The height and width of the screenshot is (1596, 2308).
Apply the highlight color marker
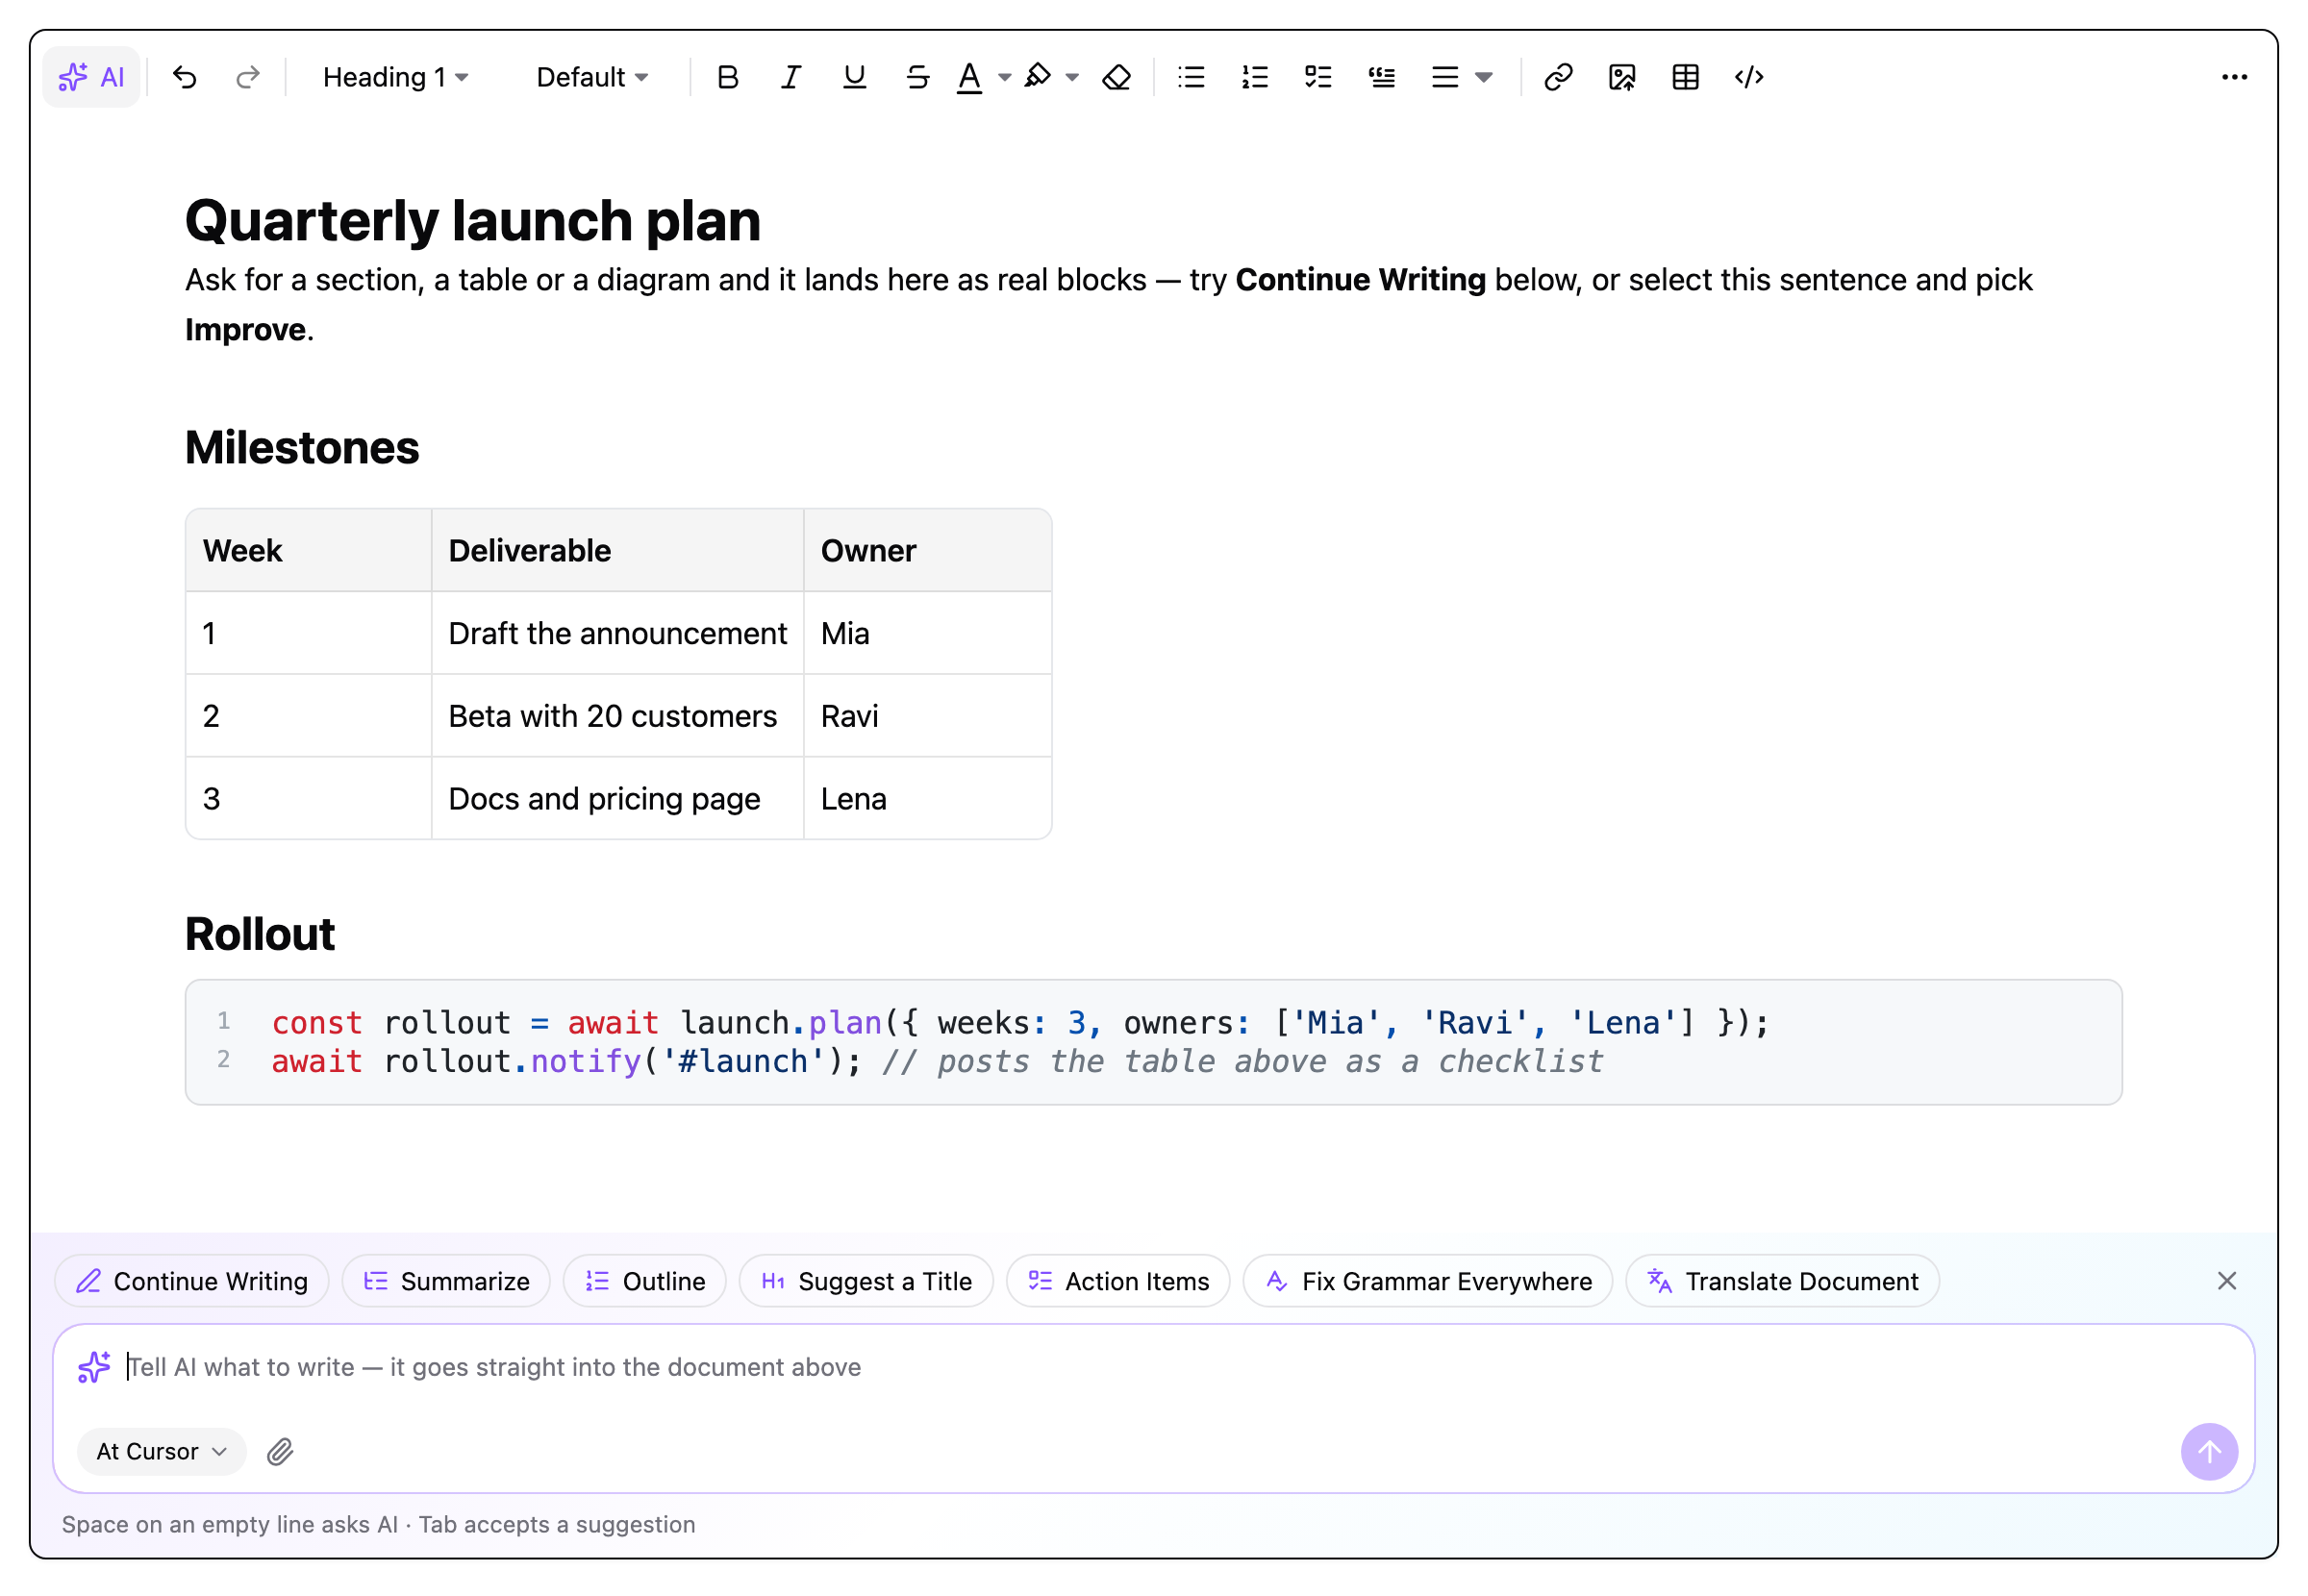tap(1038, 77)
